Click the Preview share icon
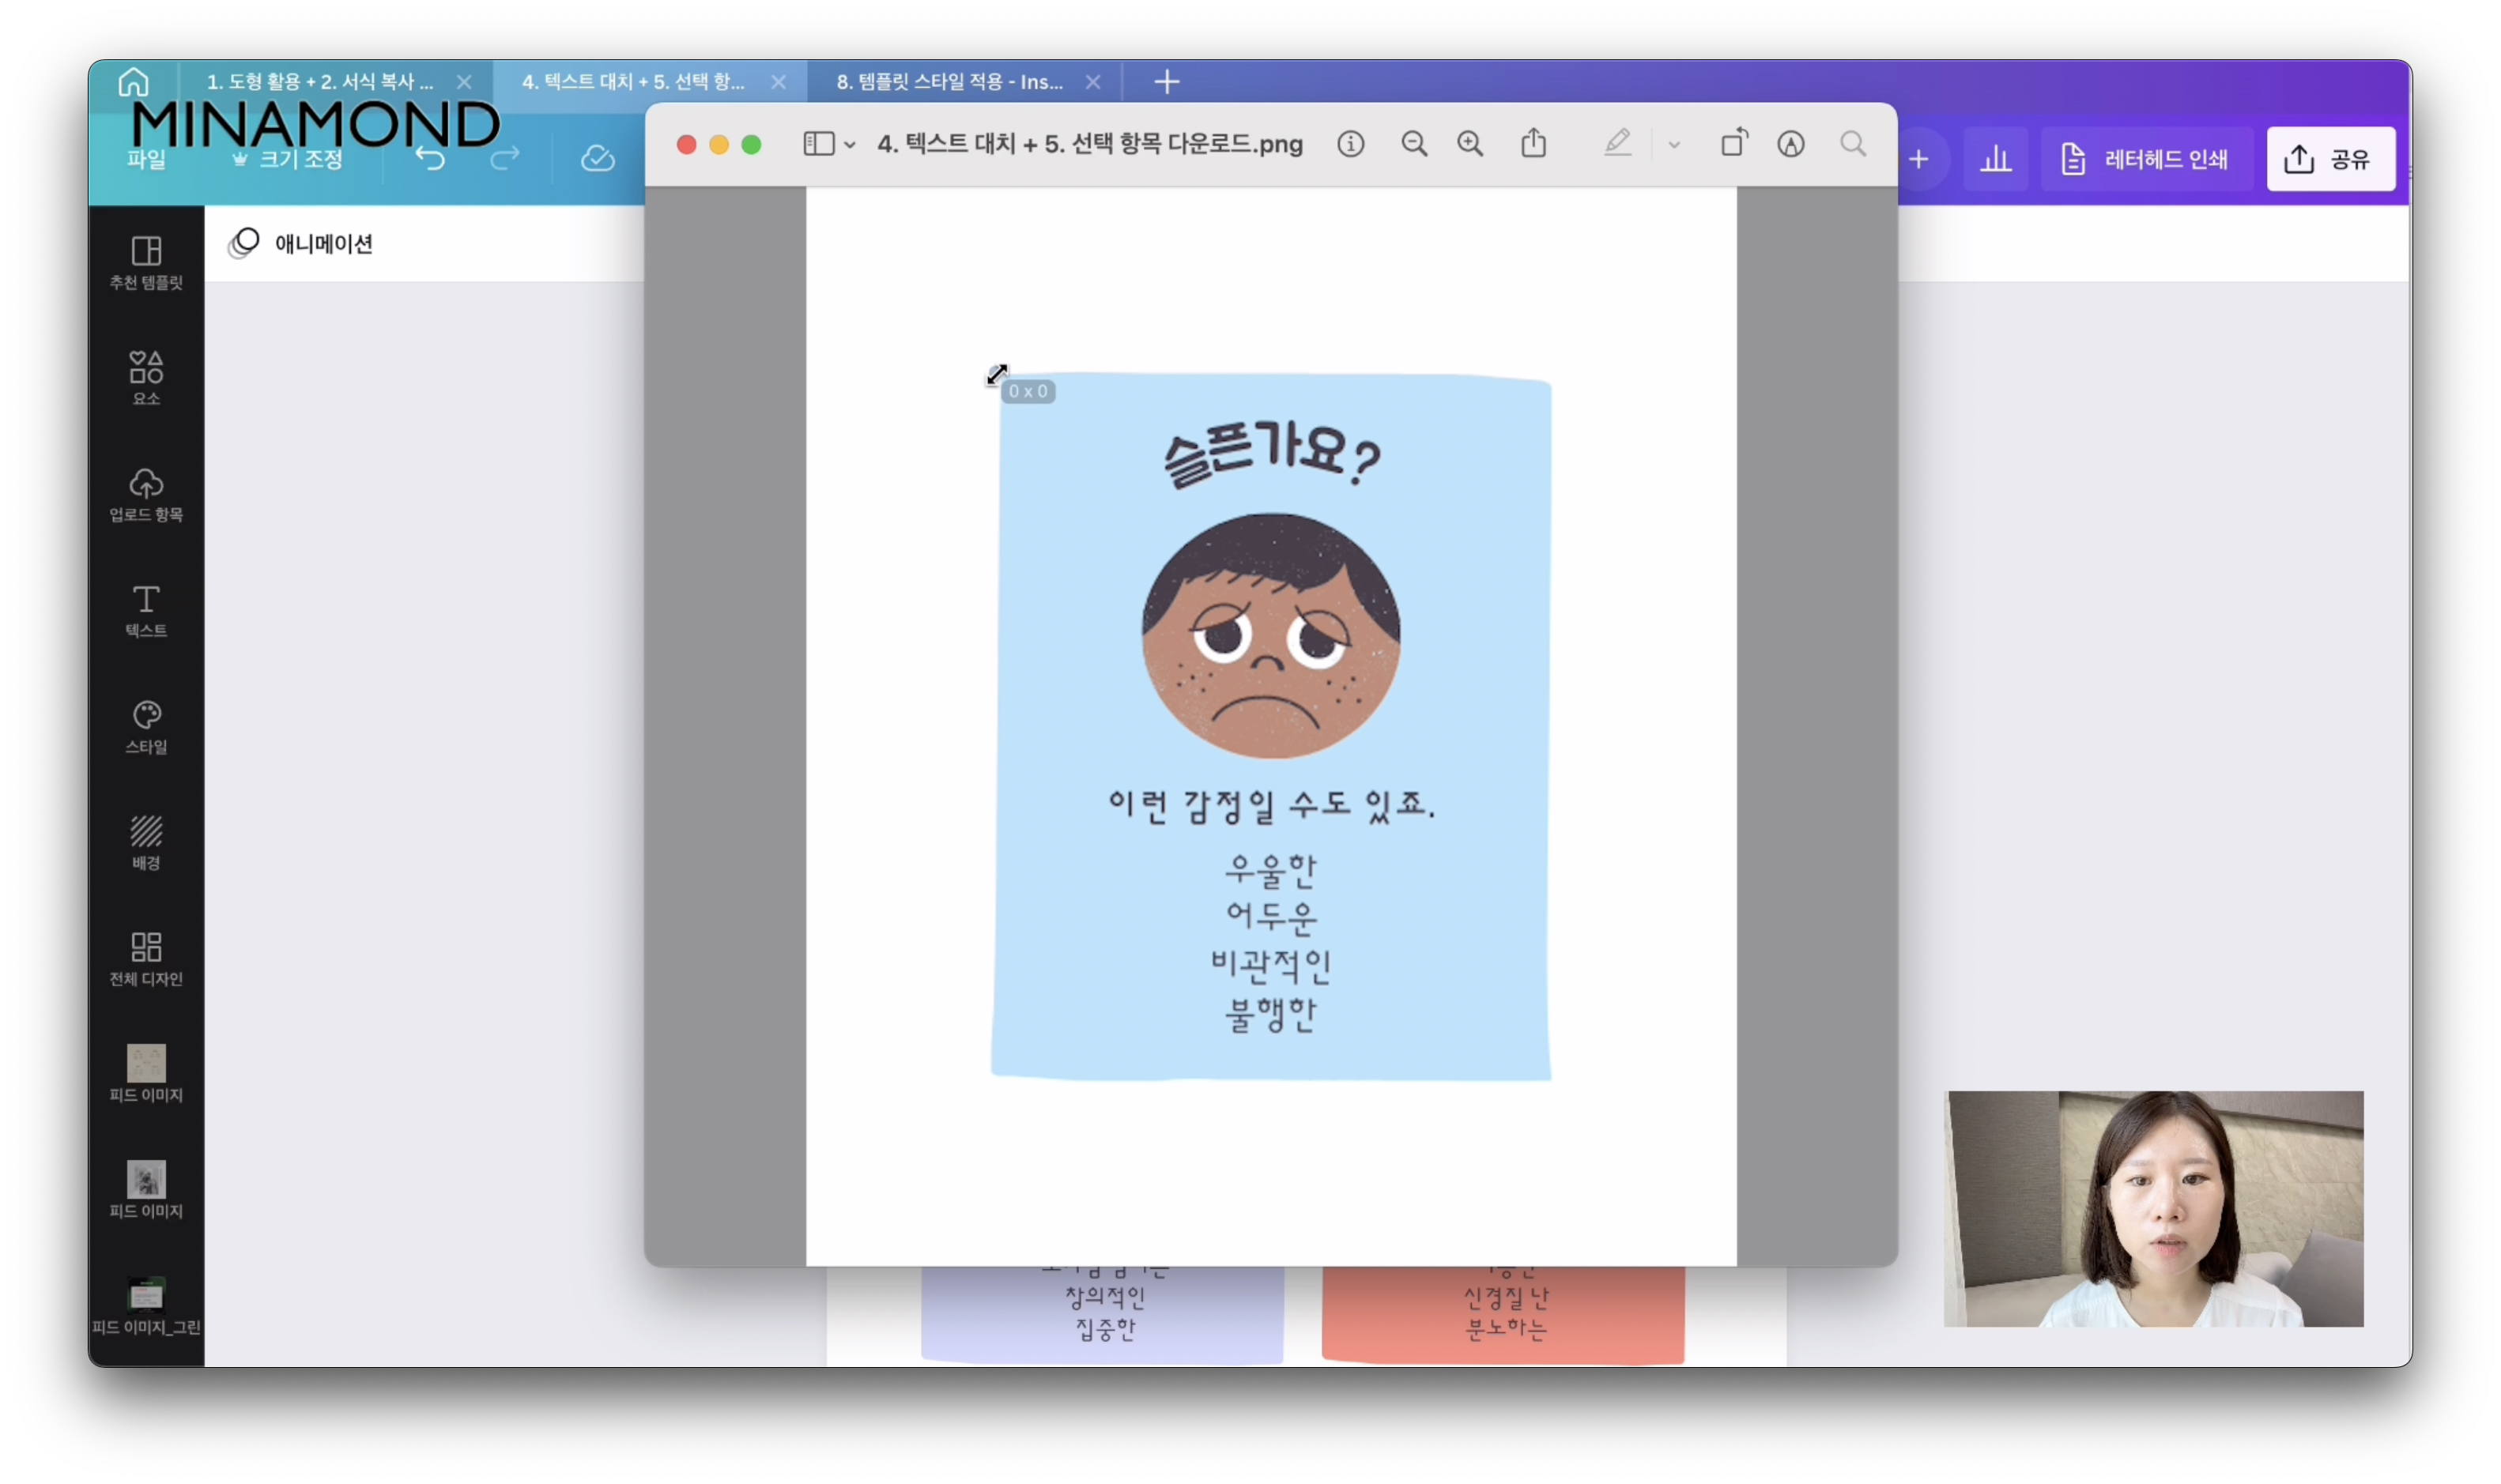Image resolution: width=2501 pixels, height=1484 pixels. (x=1533, y=144)
